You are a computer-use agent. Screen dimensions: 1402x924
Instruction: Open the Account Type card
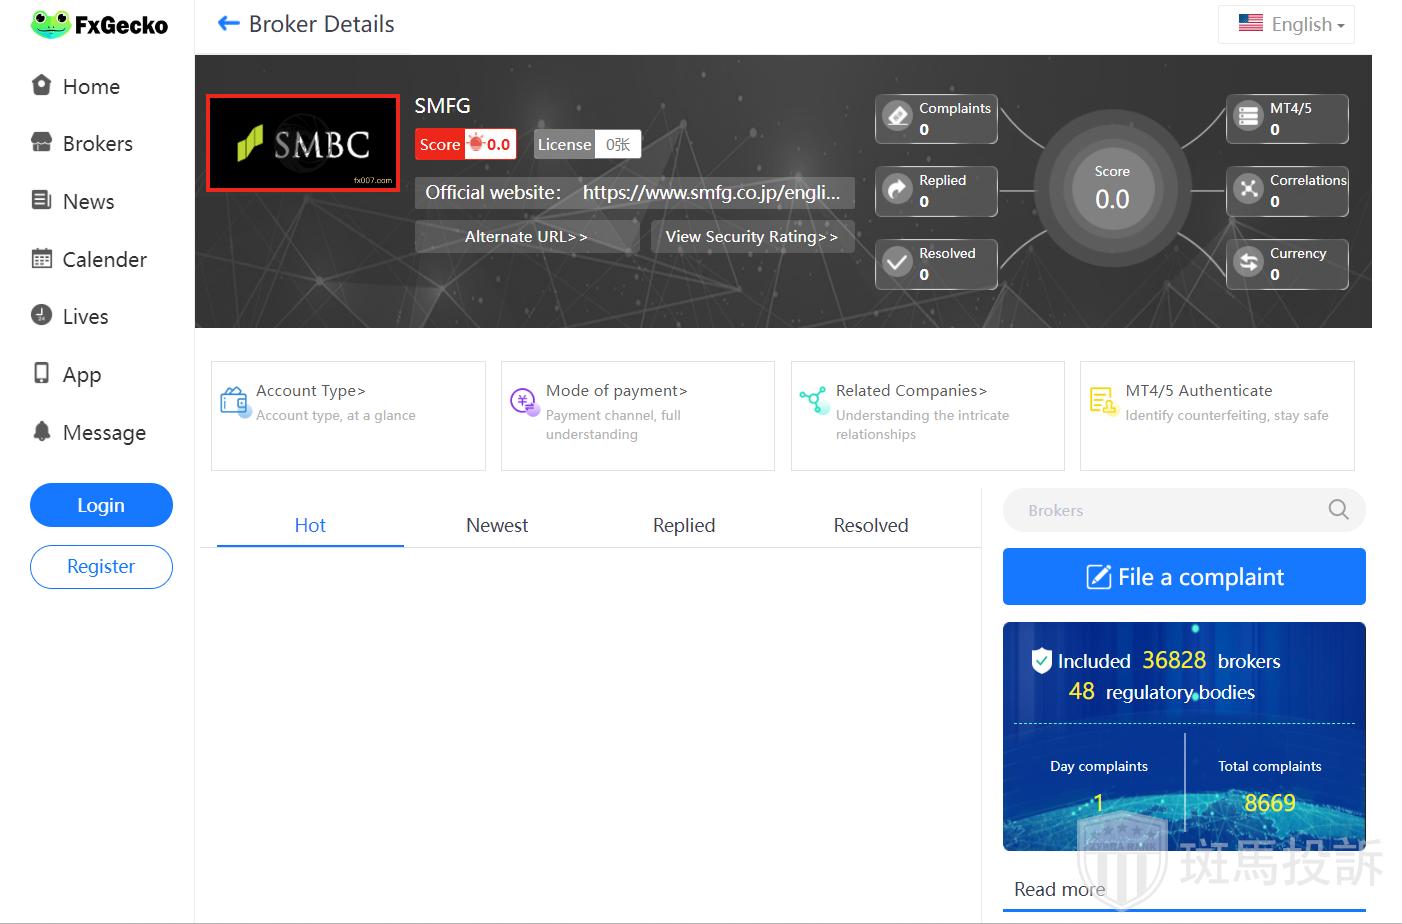tap(347, 415)
